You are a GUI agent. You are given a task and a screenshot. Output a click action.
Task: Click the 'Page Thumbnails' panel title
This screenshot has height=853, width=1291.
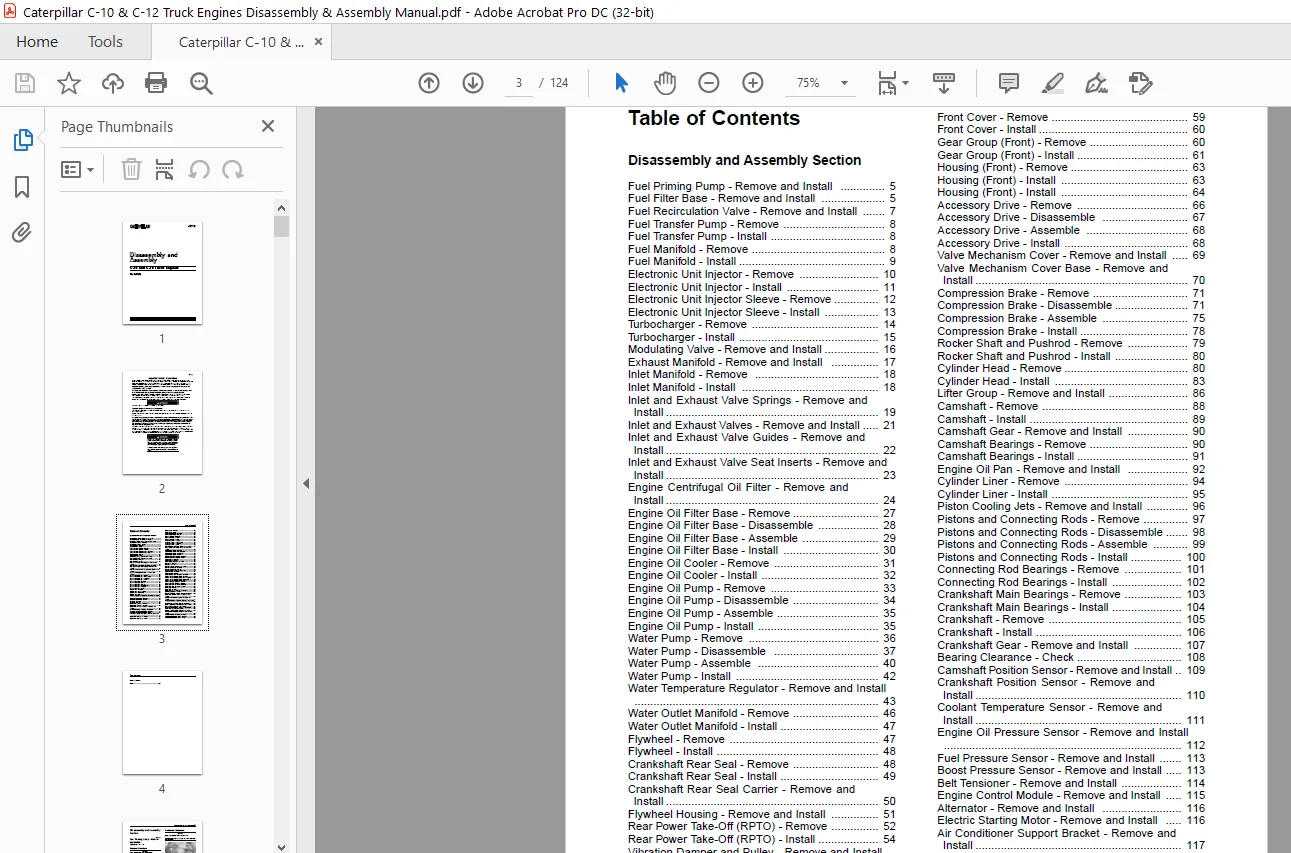tap(117, 127)
